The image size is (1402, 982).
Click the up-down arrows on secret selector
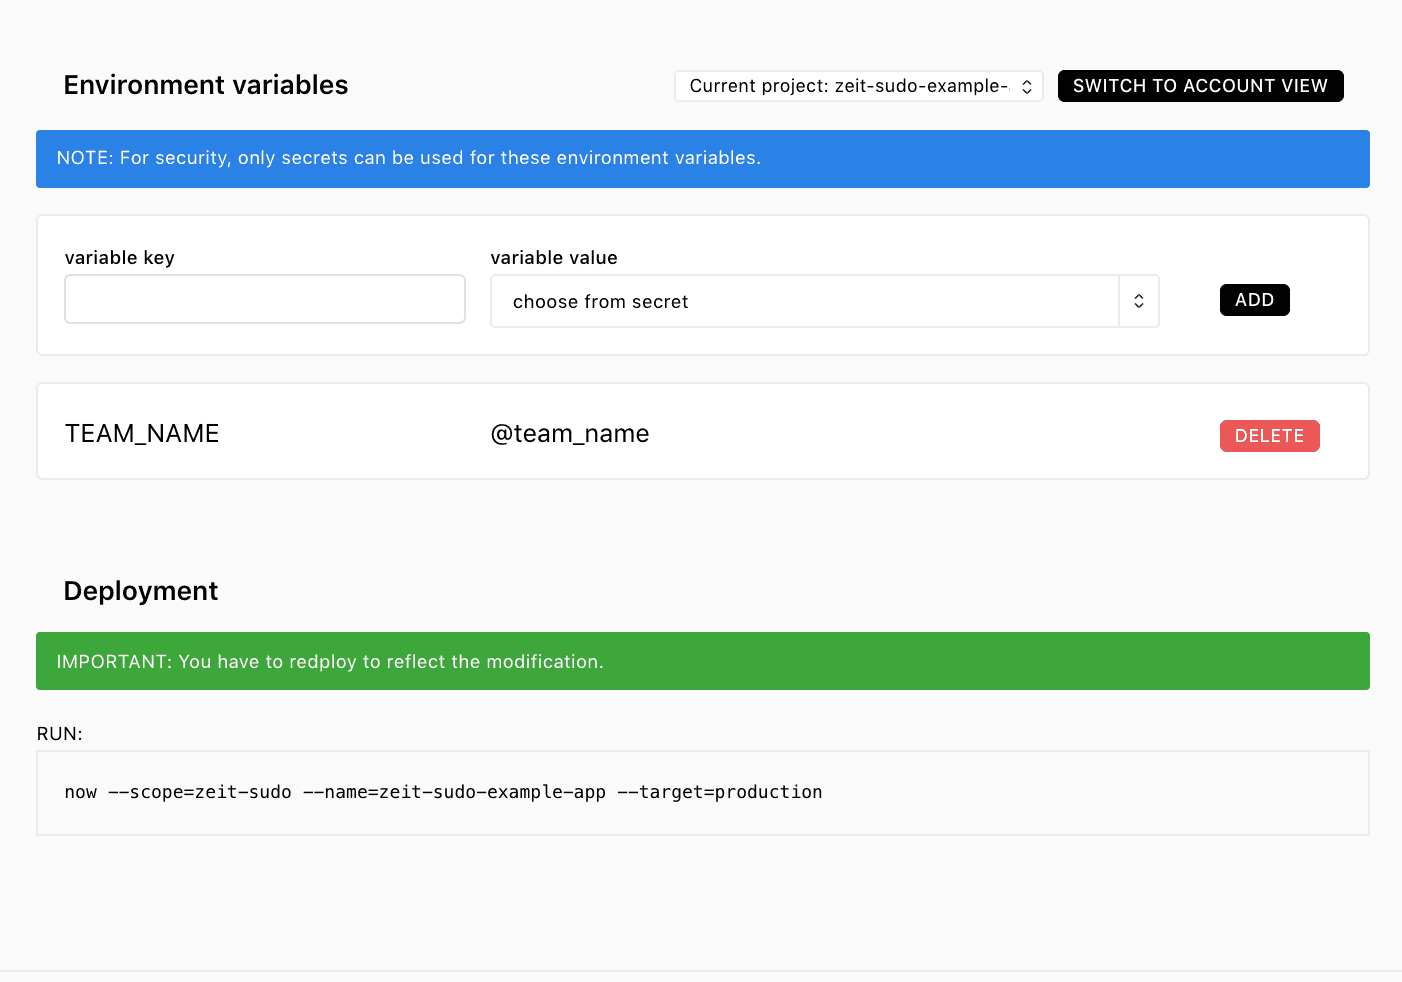click(1138, 301)
